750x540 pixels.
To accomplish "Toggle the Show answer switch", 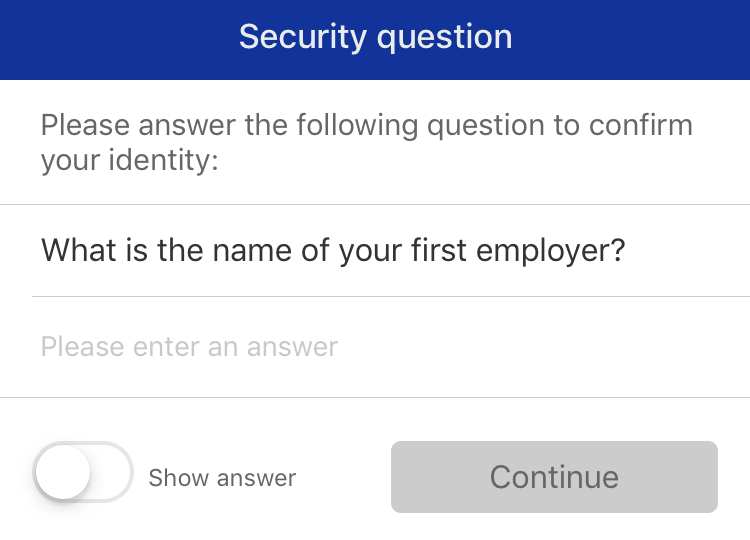I will (83, 472).
